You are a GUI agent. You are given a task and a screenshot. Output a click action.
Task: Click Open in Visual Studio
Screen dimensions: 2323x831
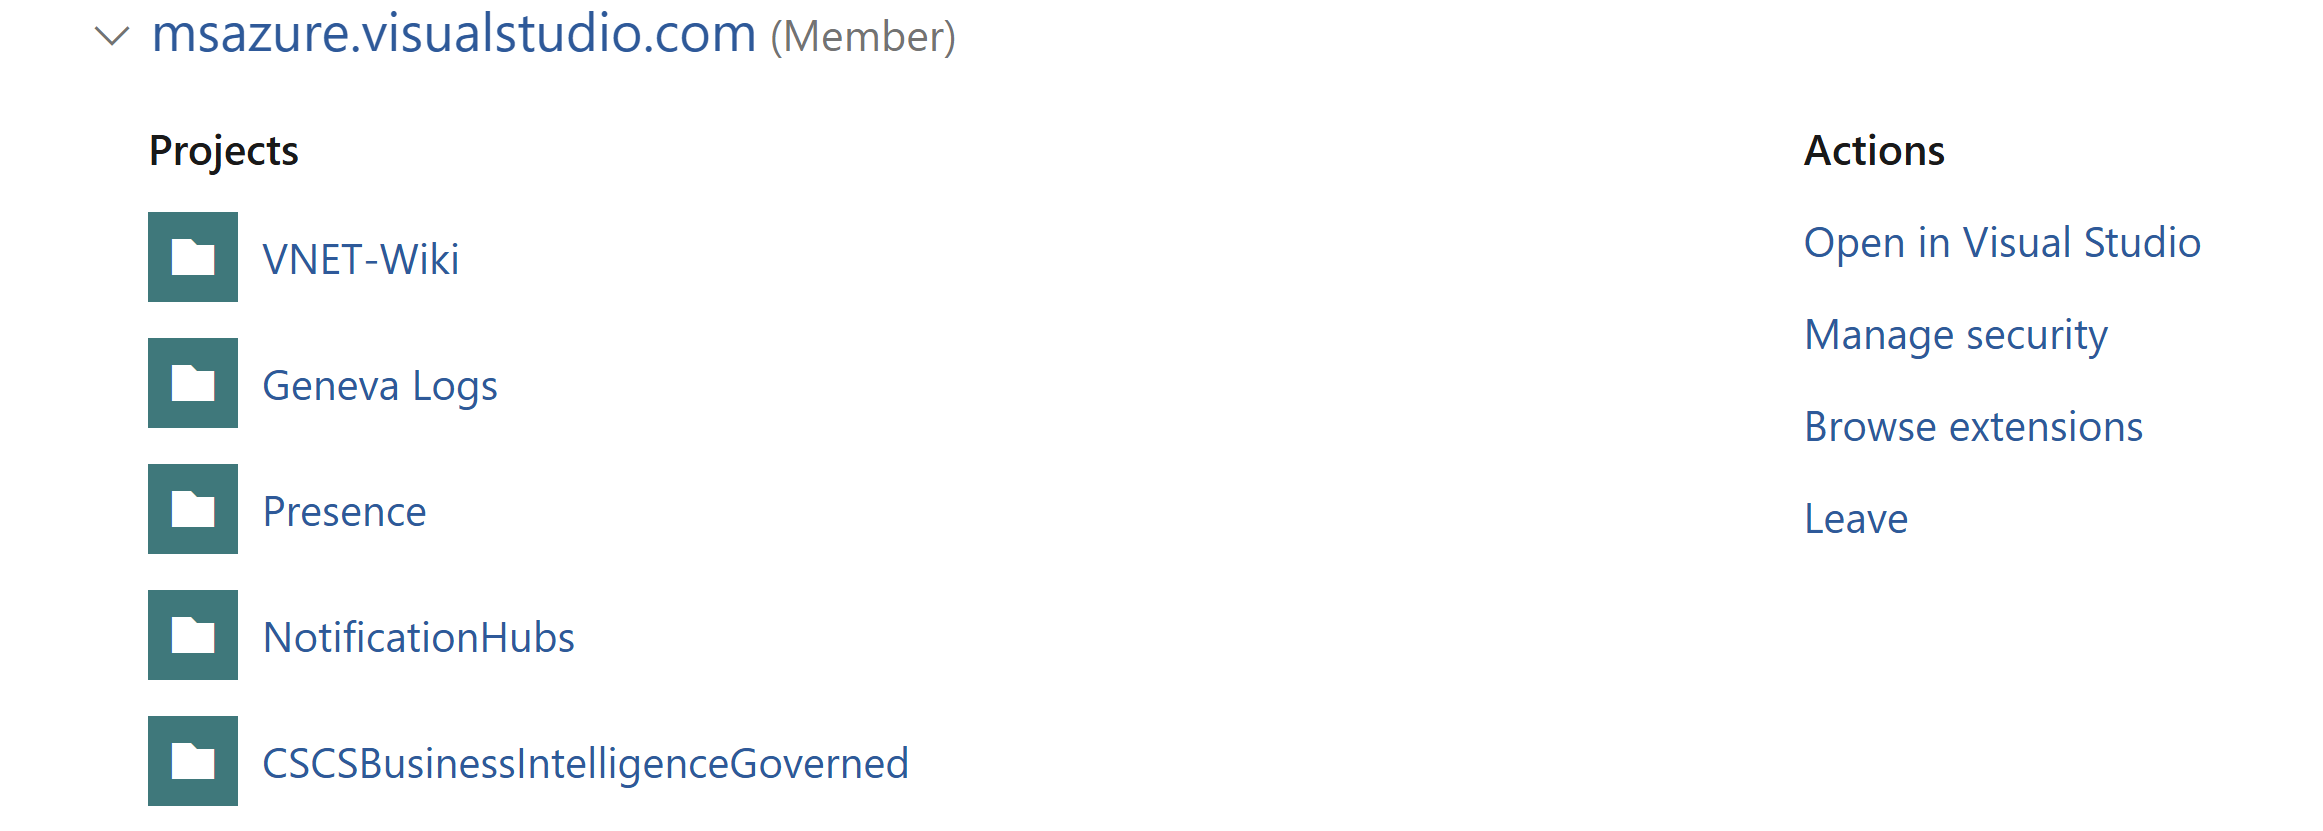tap(2001, 242)
